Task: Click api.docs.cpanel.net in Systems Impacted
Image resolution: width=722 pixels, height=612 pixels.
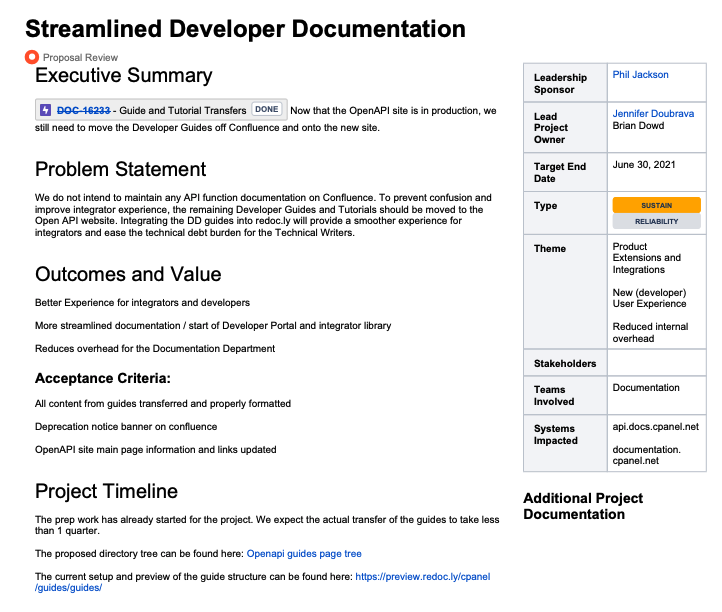Action: (x=655, y=427)
